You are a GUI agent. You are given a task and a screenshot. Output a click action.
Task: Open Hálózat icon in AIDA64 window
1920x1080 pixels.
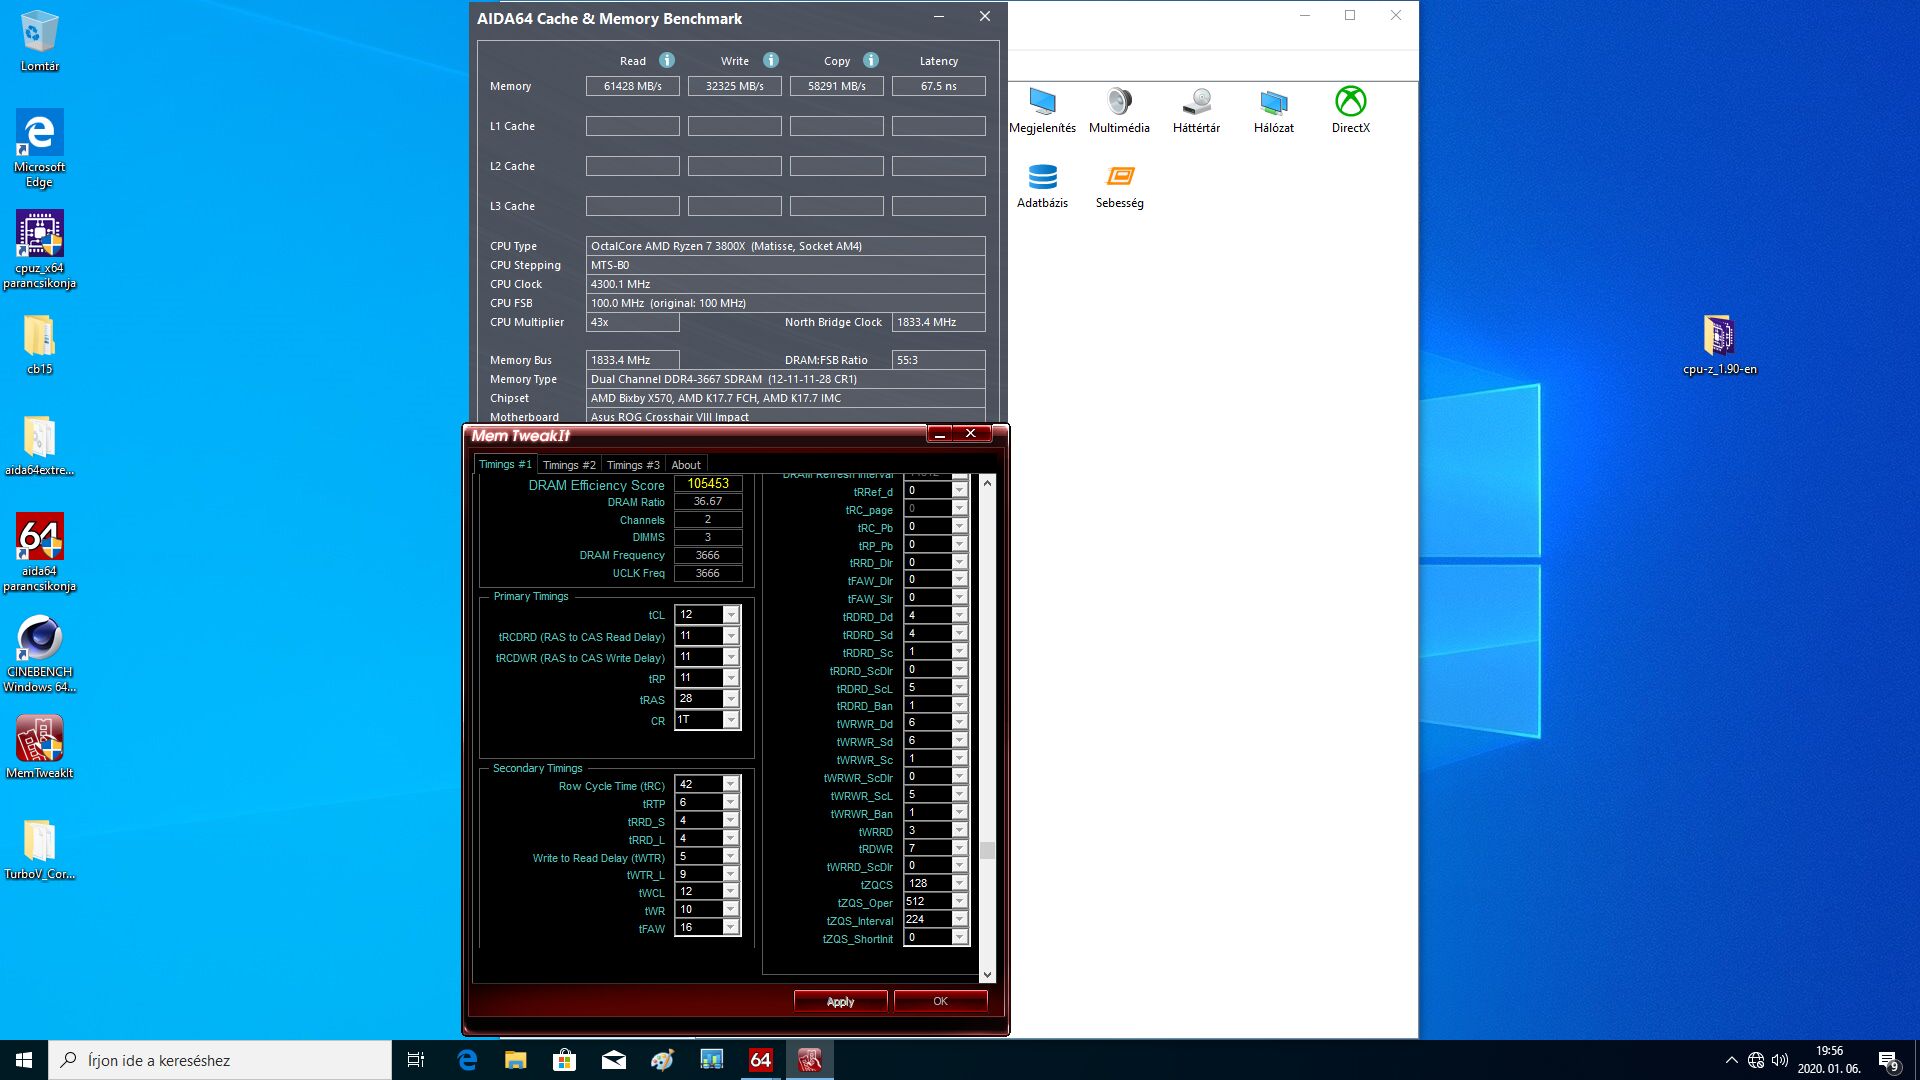1273,110
